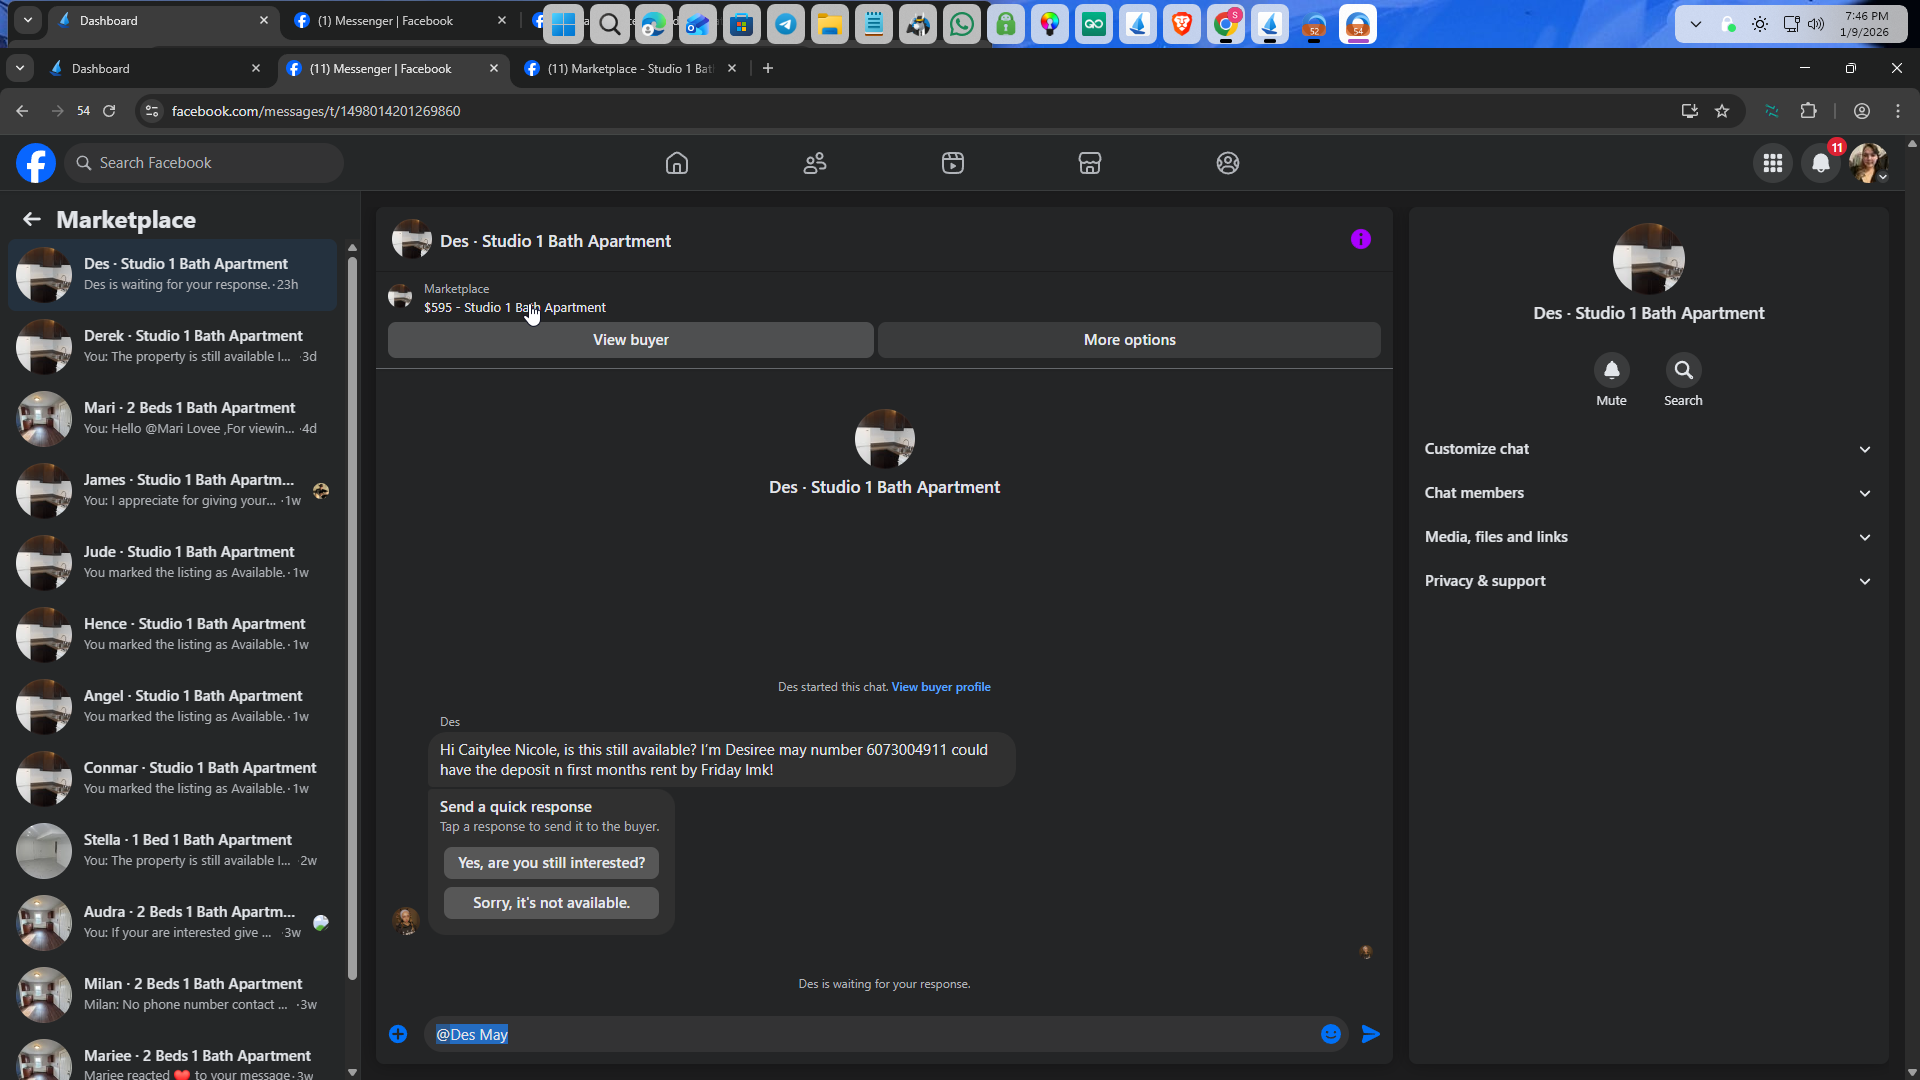Screen dimensions: 1920x1080
Task: Open the Friends icon in top navigation
Action: point(815,163)
